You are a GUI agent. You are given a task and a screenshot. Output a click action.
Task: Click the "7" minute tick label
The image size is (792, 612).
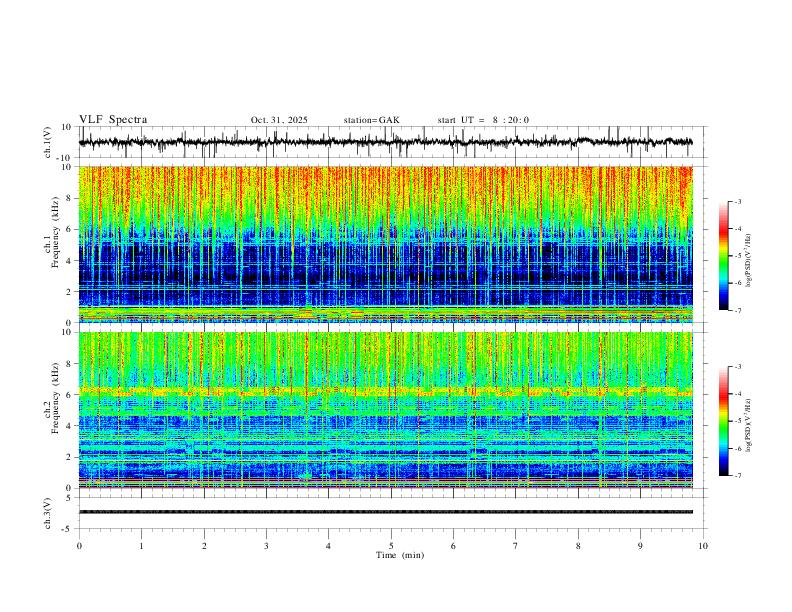[516, 546]
